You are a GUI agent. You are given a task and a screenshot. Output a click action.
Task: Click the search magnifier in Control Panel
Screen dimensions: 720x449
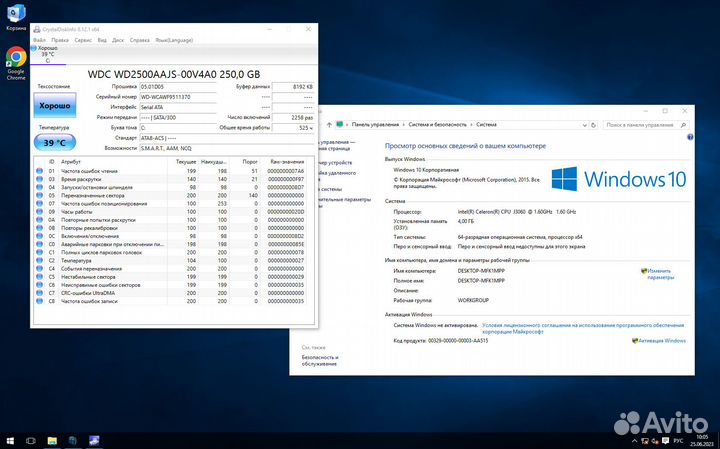click(683, 125)
